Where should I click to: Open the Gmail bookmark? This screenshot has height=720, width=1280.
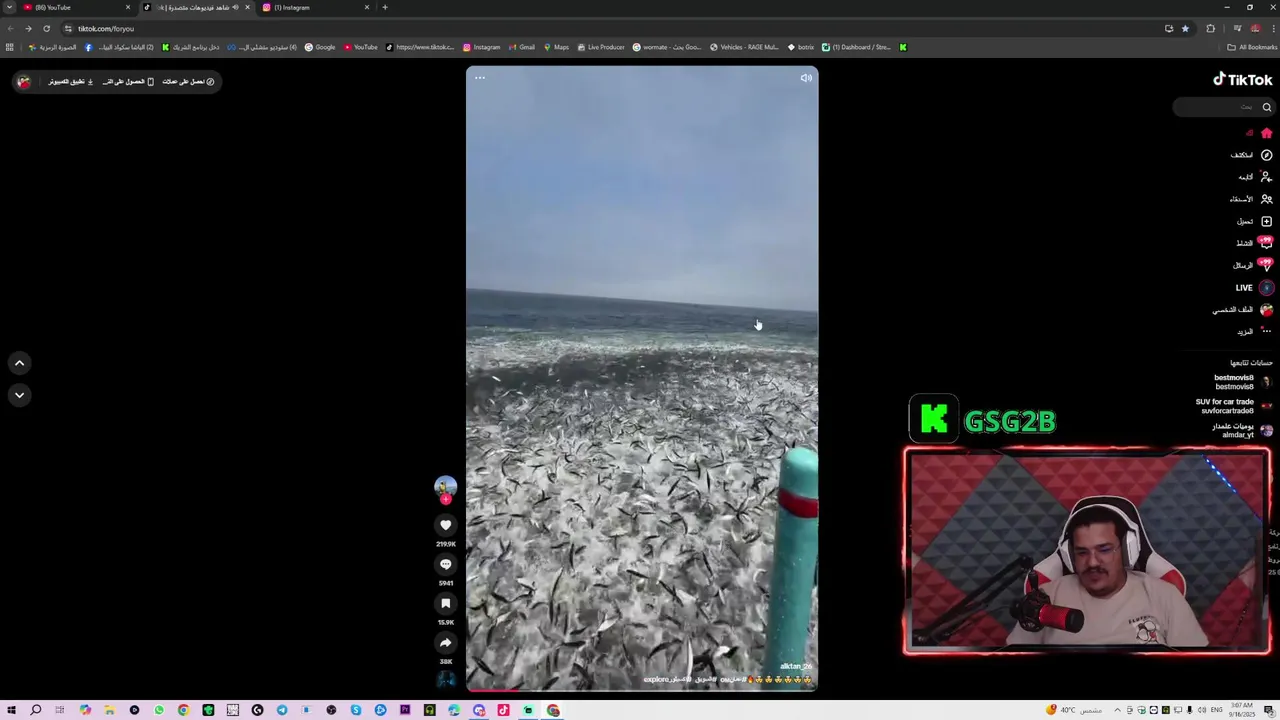point(522,47)
